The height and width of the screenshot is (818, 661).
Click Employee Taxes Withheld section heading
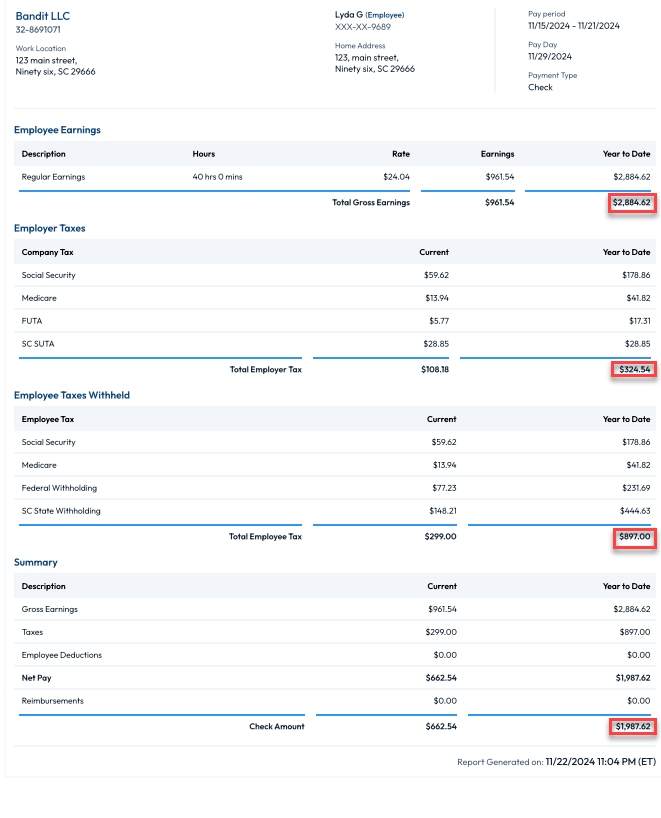click(72, 395)
